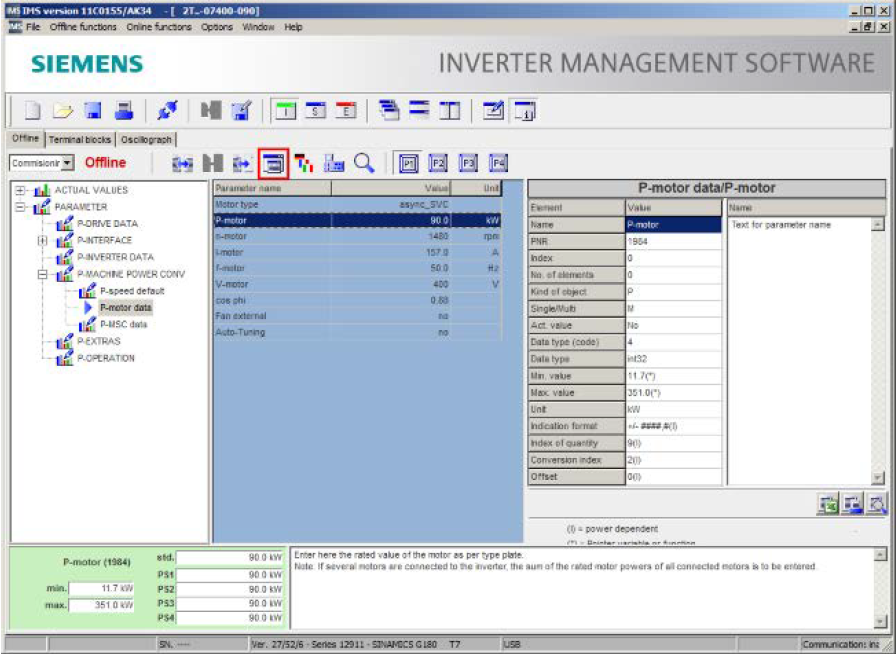Cascade windows using stacked windows icon
The image size is (896, 654).
(x=389, y=110)
